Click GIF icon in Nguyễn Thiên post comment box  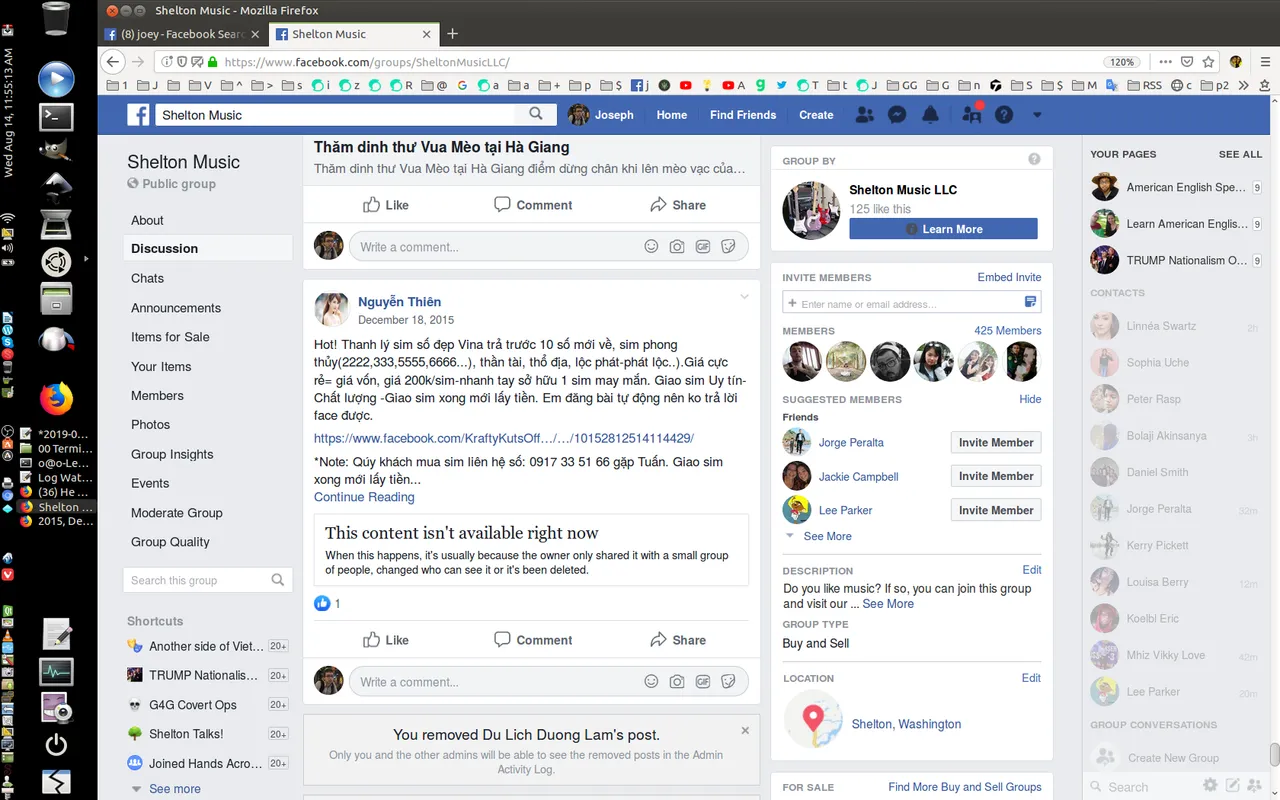click(x=703, y=682)
